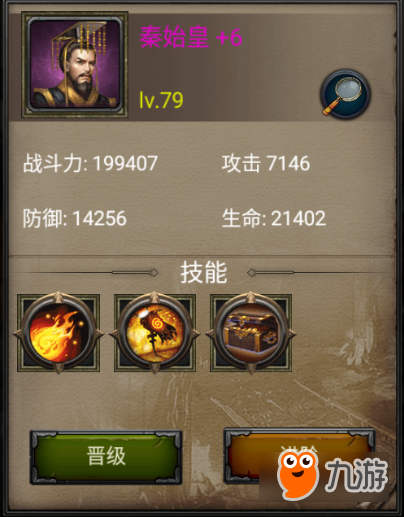Select the treasure chest skill icon
404x517 pixels.
[251, 333]
